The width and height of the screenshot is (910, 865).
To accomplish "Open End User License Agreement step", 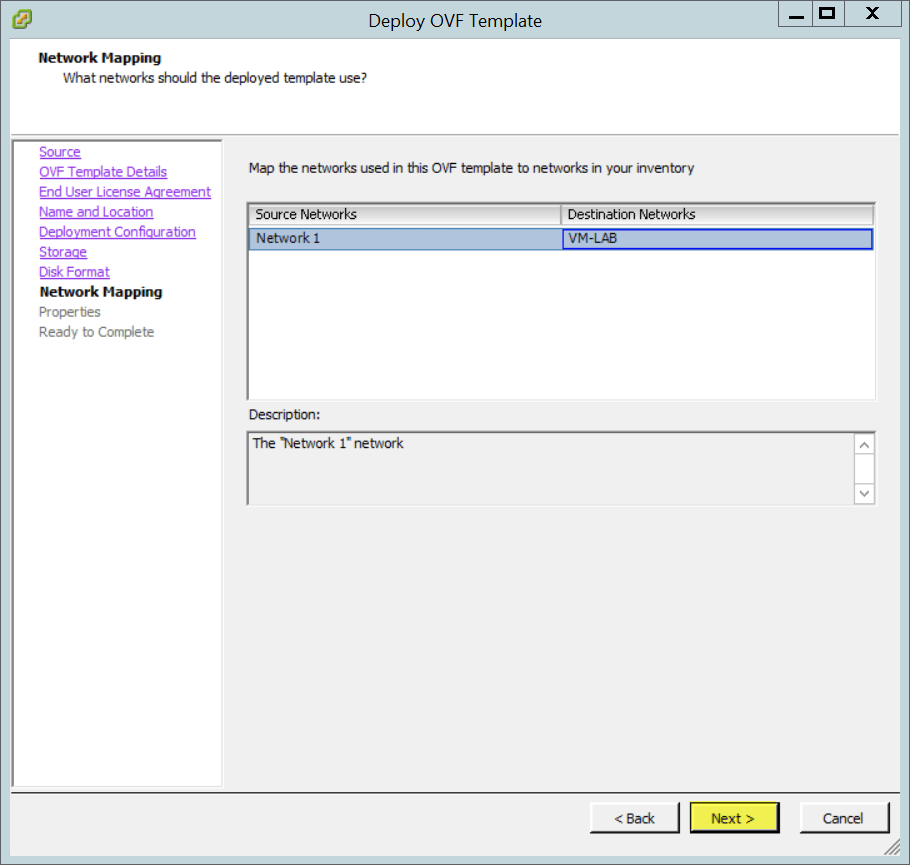I will pyautogui.click(x=125, y=192).
